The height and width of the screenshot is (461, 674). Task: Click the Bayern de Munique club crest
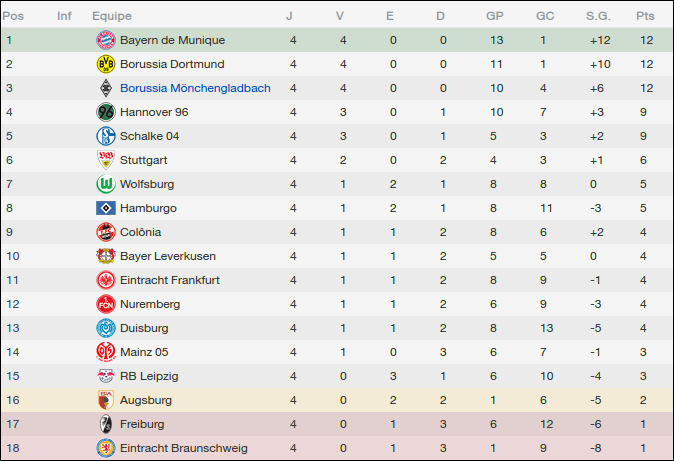point(105,40)
